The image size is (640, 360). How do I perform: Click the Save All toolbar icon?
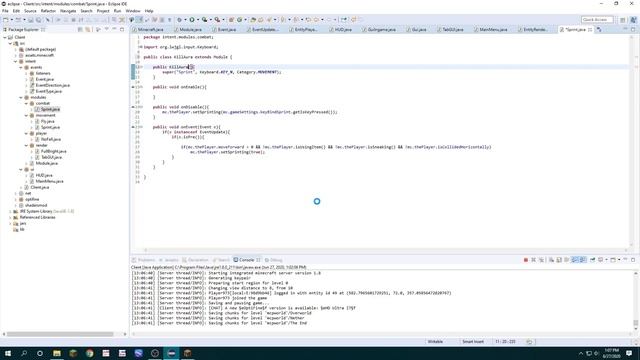pyautogui.click(x=38, y=20)
